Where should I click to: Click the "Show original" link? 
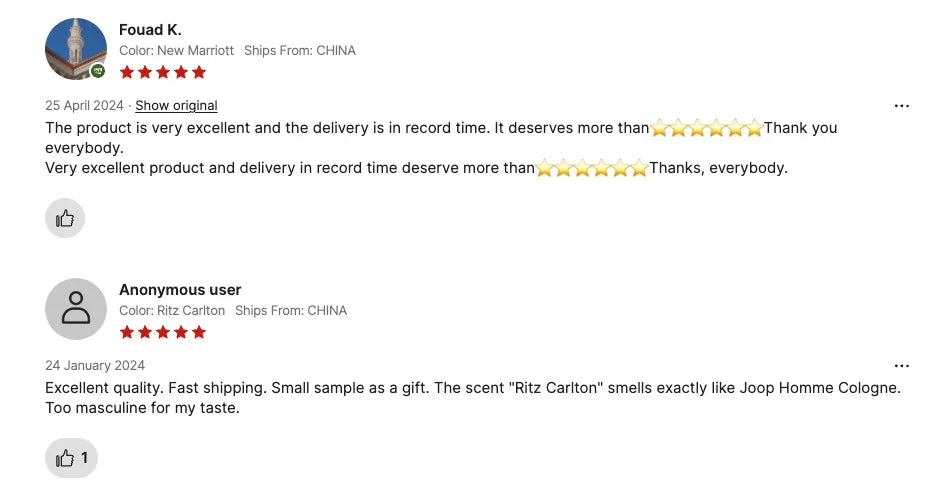(x=176, y=106)
